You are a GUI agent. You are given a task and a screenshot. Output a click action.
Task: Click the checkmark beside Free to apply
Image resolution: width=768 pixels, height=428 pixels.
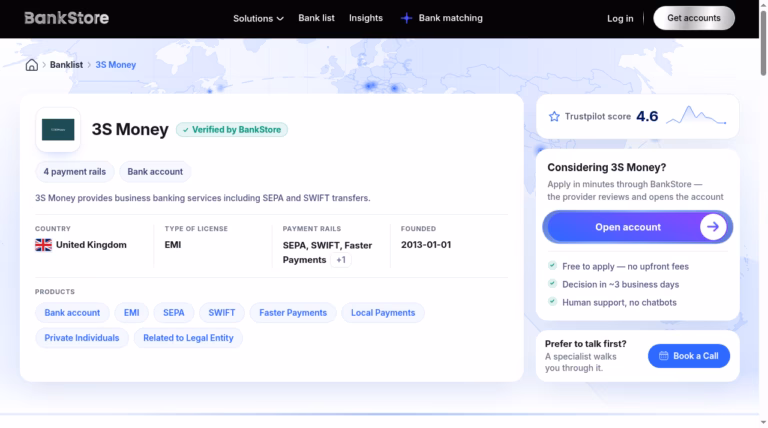point(552,265)
